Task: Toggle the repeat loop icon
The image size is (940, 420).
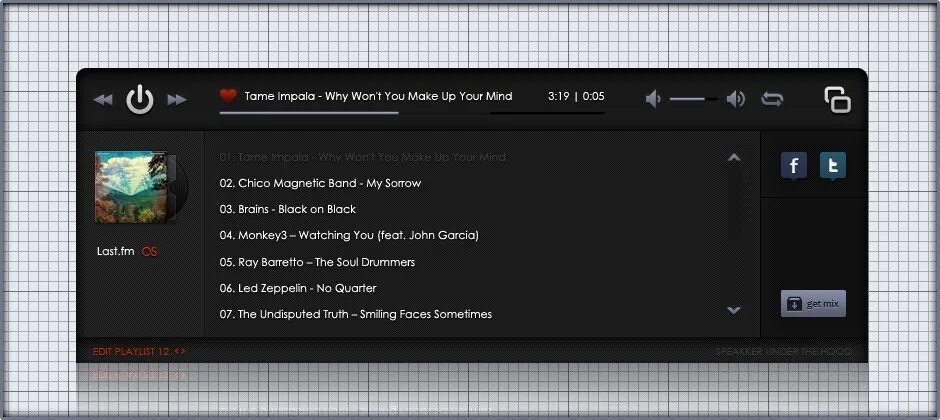Action: pyautogui.click(x=772, y=99)
